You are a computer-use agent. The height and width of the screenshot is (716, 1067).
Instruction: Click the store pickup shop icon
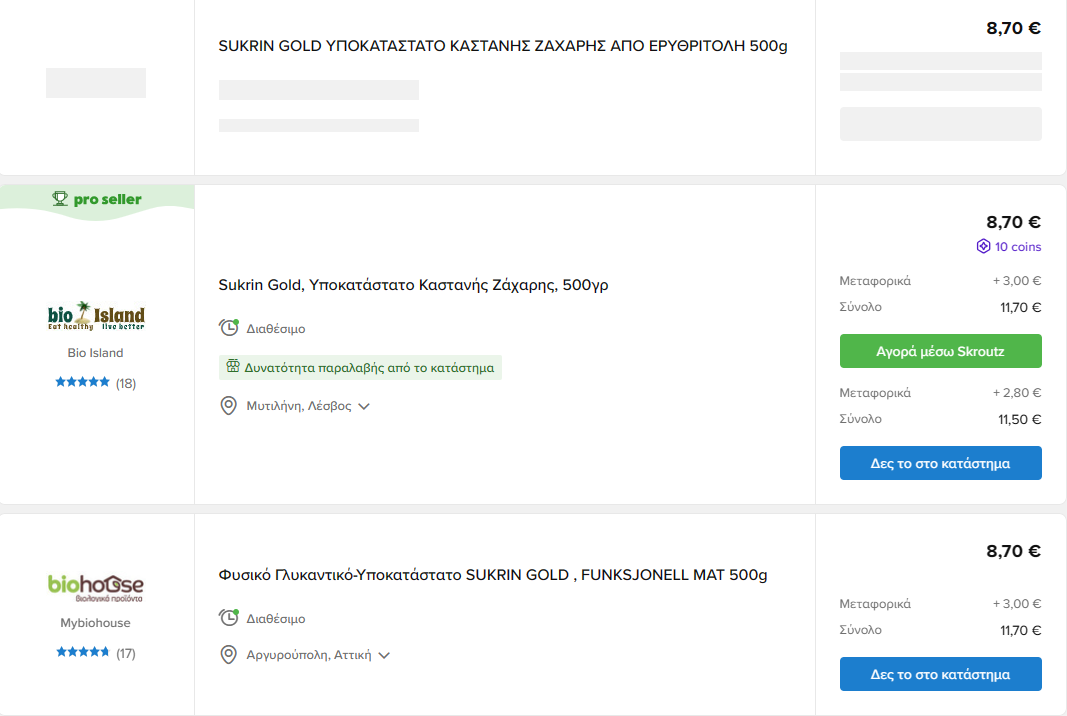[x=233, y=366]
